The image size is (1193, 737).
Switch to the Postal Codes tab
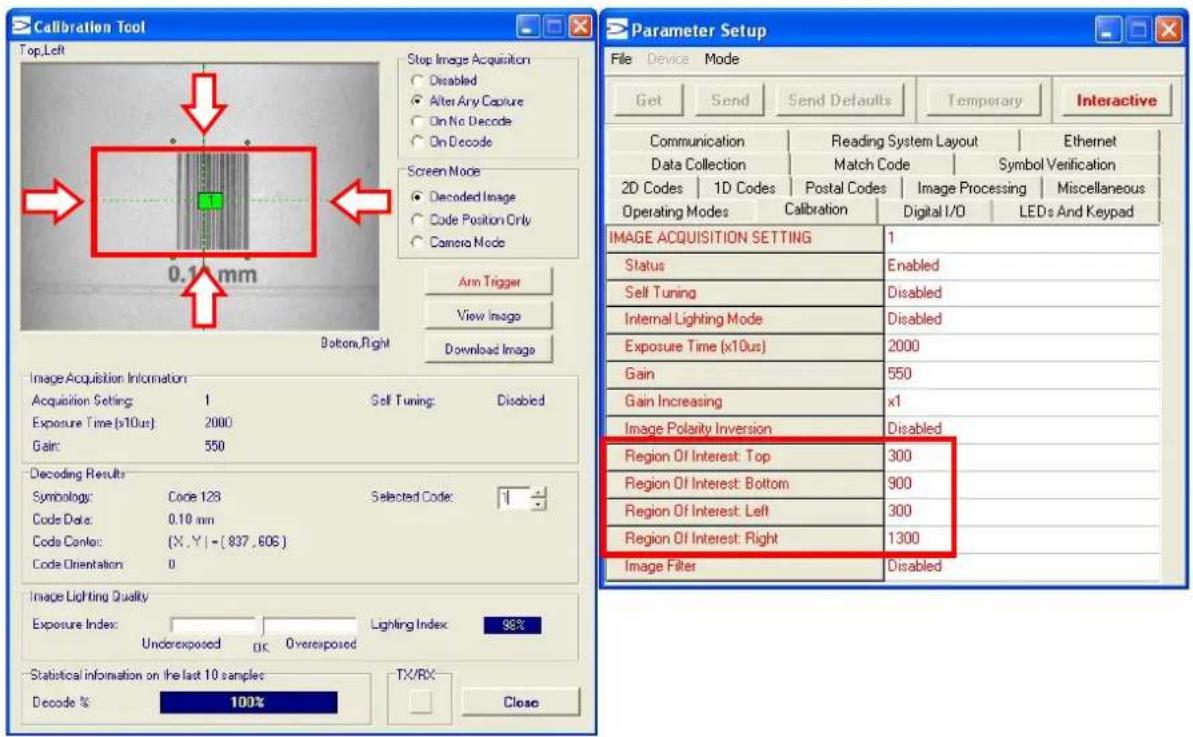click(845, 188)
